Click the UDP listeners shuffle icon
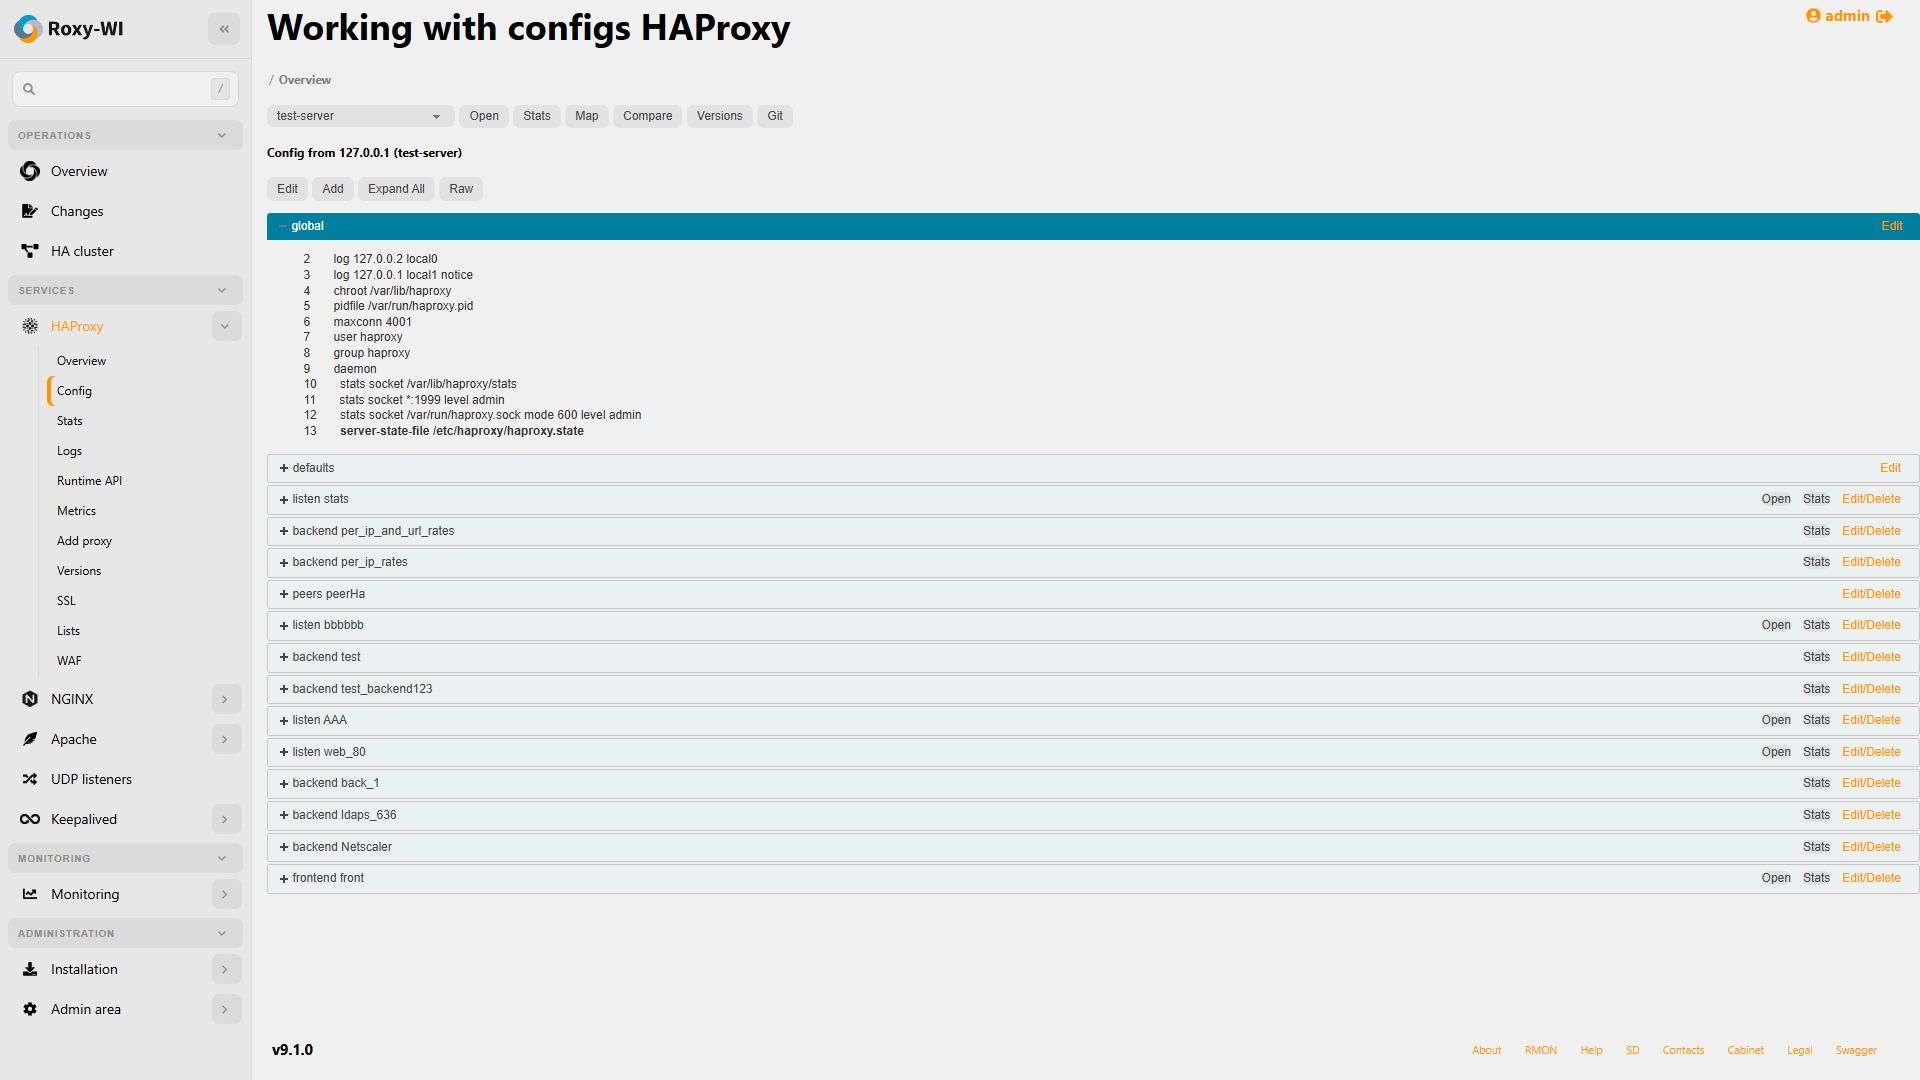The image size is (1920, 1080). 30,779
